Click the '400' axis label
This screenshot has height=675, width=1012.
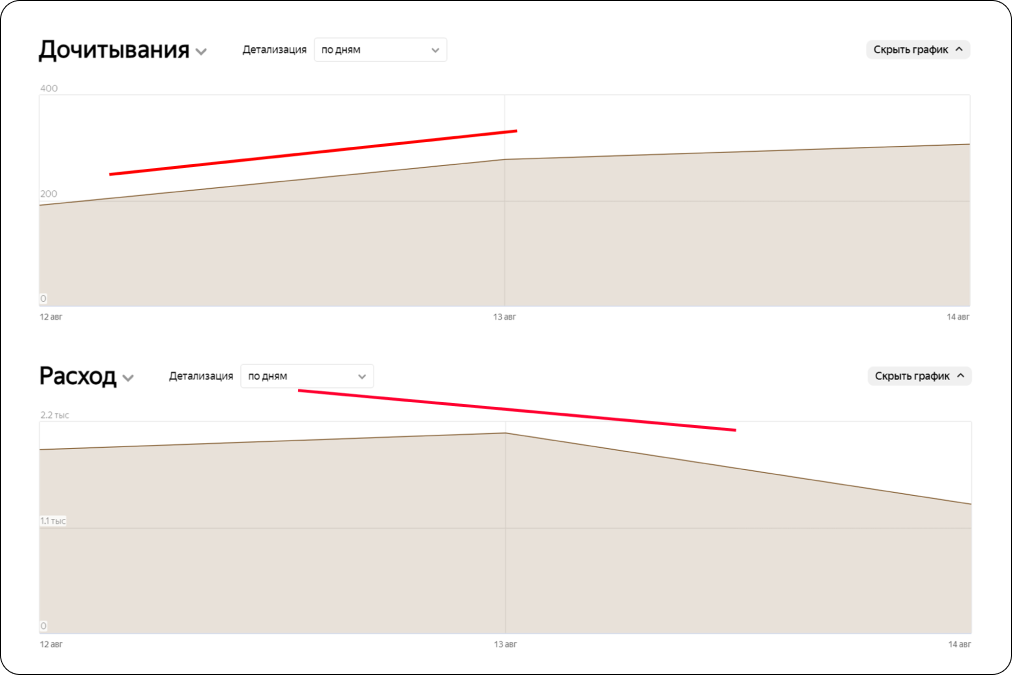(49, 88)
